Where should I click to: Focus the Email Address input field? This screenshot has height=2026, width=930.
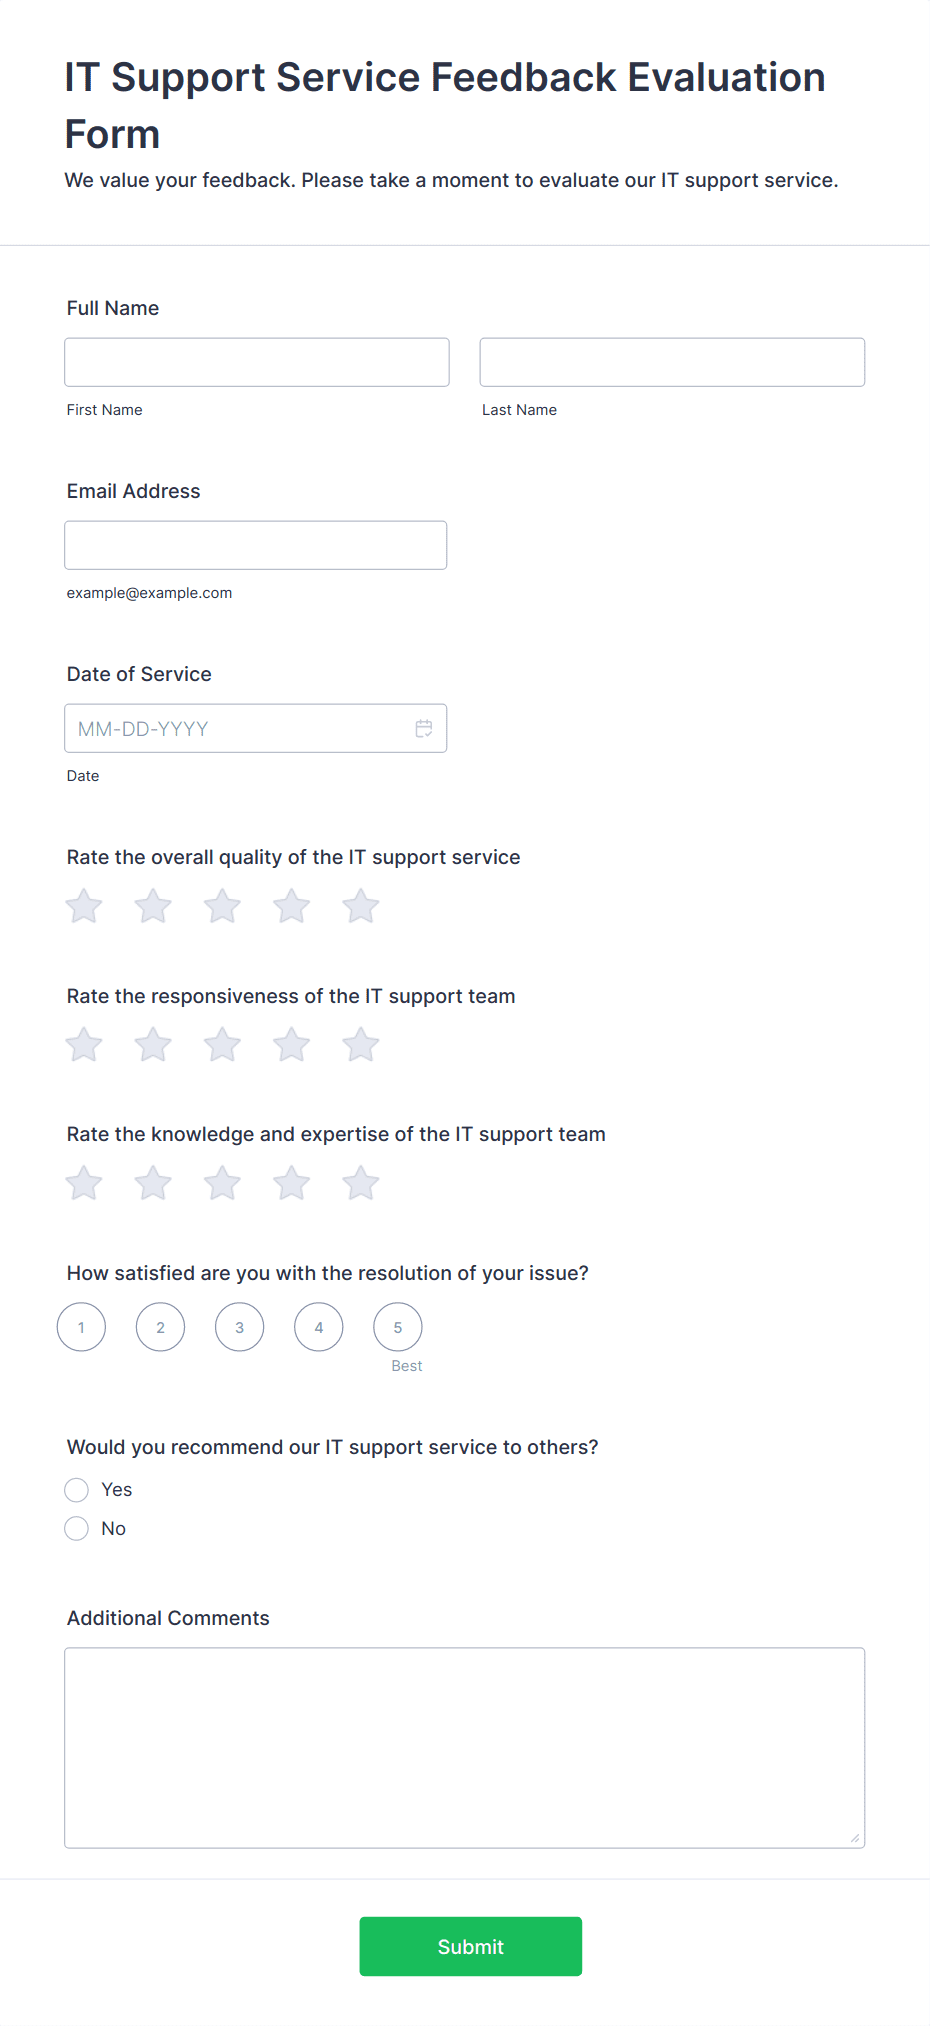(256, 545)
